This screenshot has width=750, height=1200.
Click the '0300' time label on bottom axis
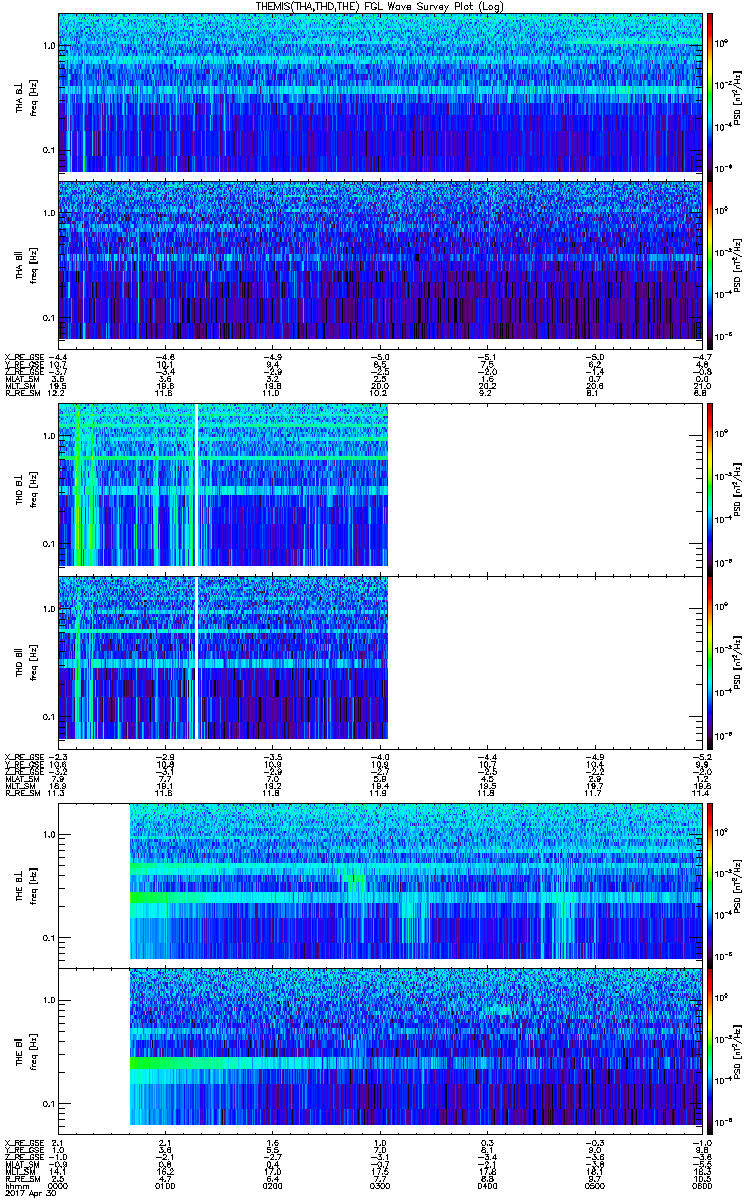(380, 1185)
